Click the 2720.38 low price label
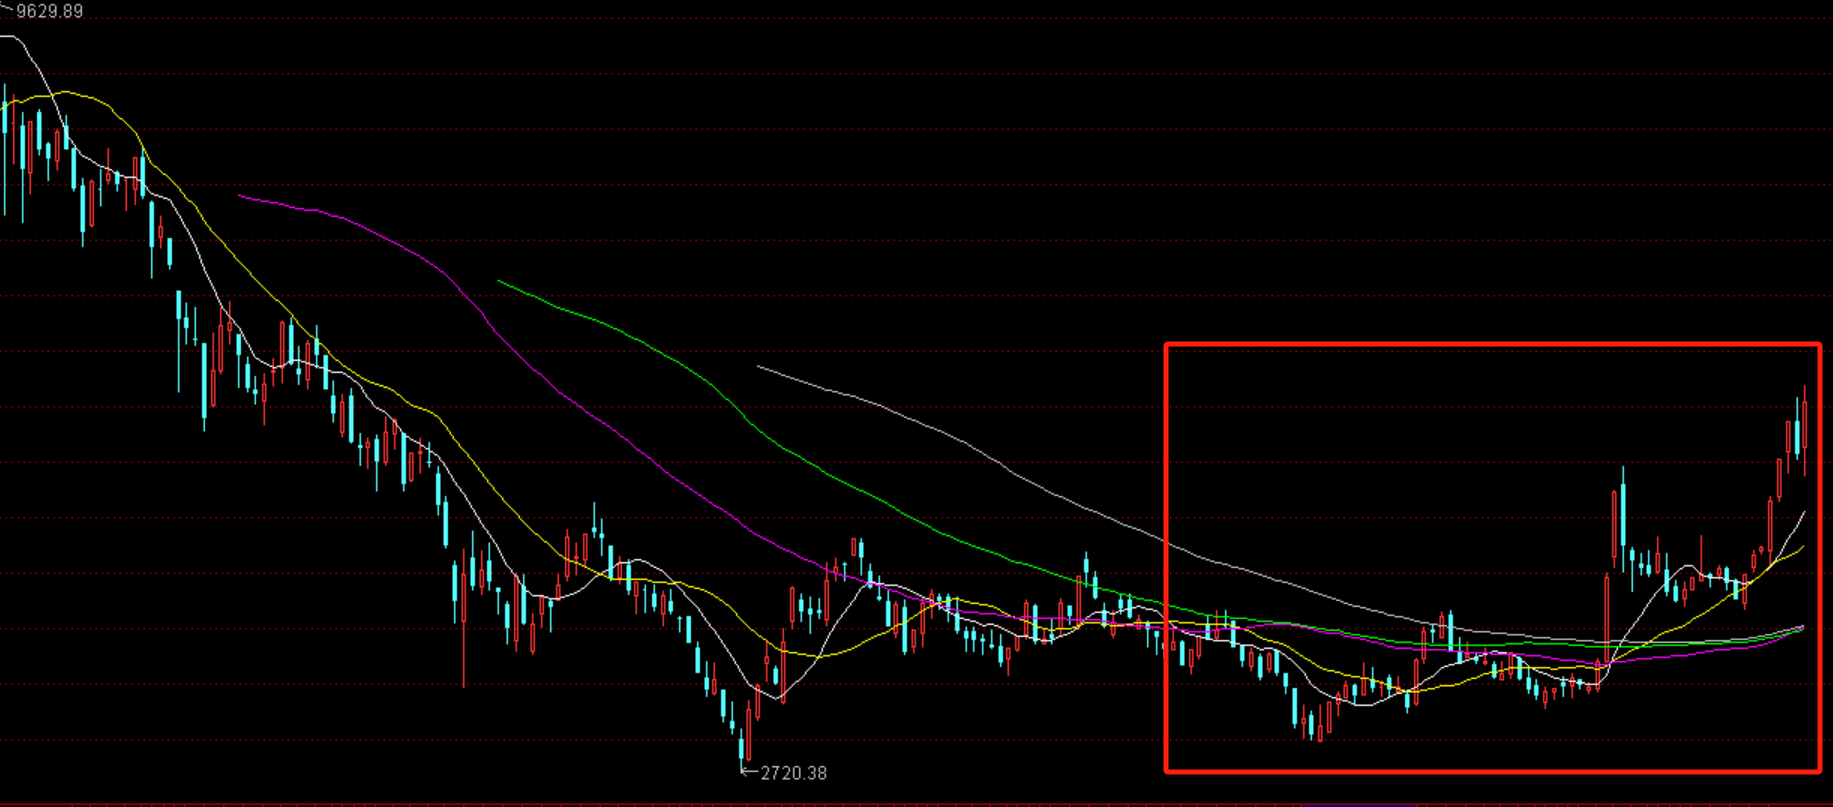The image size is (1833, 807). 793,773
